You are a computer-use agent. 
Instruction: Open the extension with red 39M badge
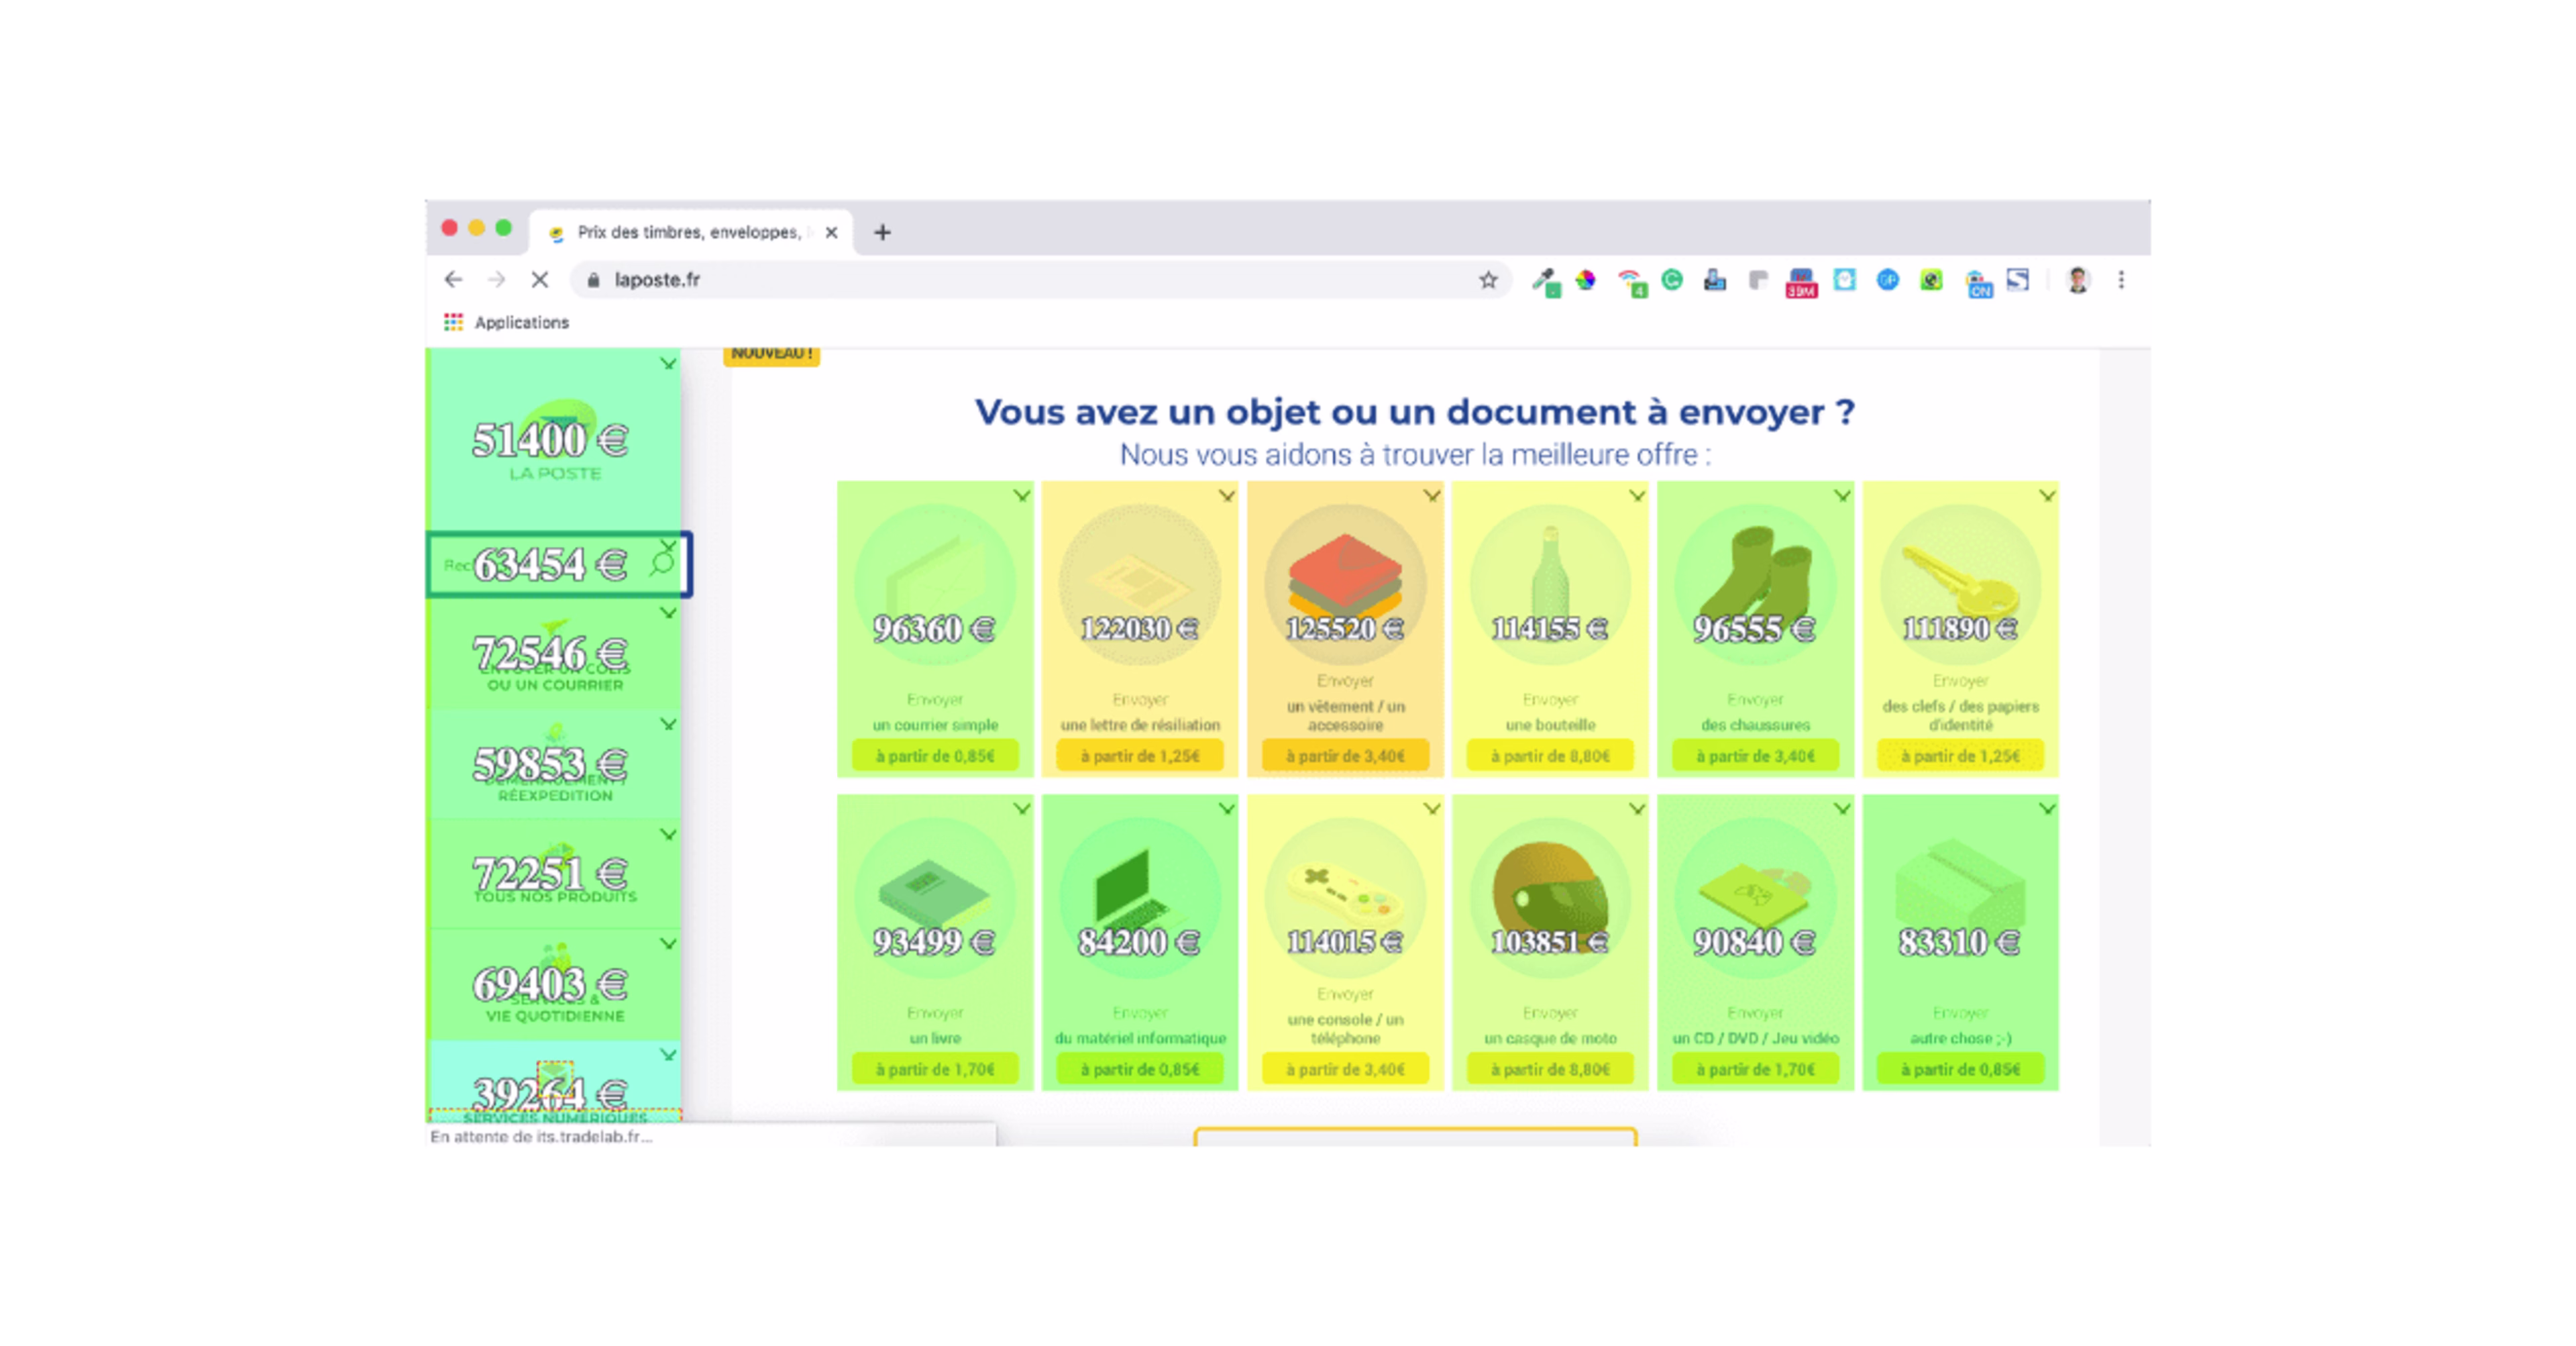point(1801,281)
